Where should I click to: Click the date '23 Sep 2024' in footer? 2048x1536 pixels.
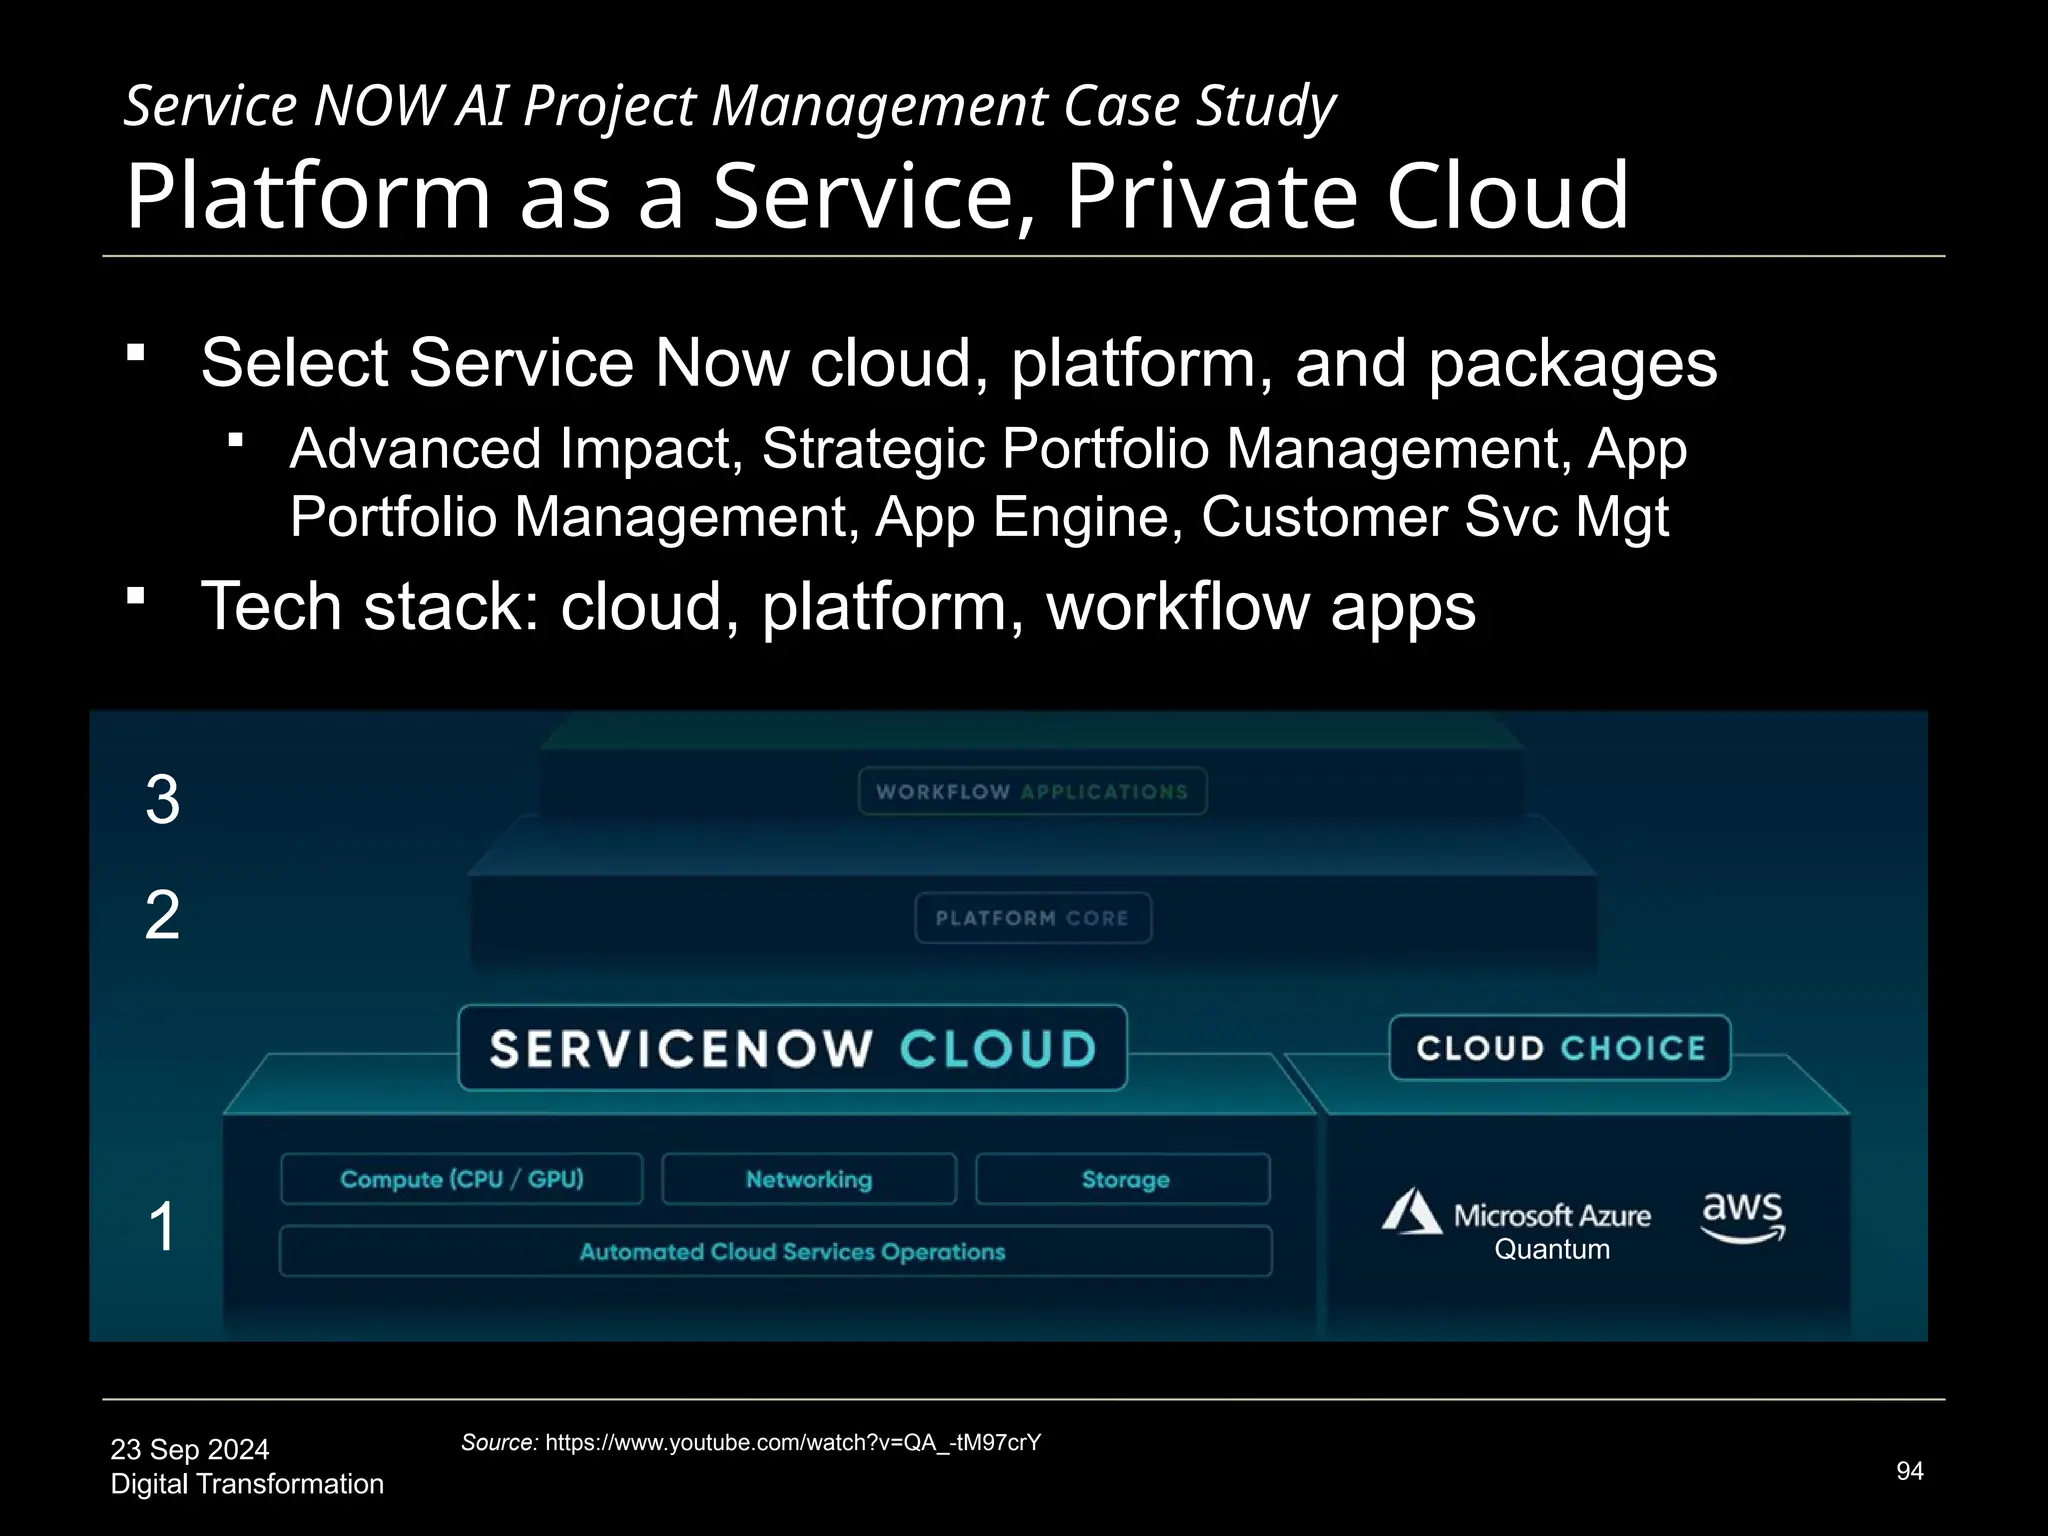click(190, 1449)
